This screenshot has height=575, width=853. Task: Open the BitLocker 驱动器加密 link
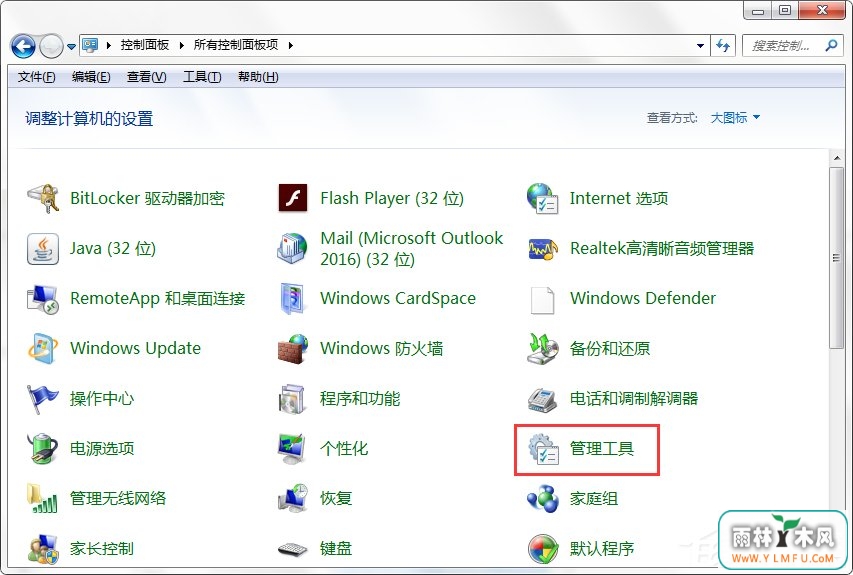pos(147,198)
